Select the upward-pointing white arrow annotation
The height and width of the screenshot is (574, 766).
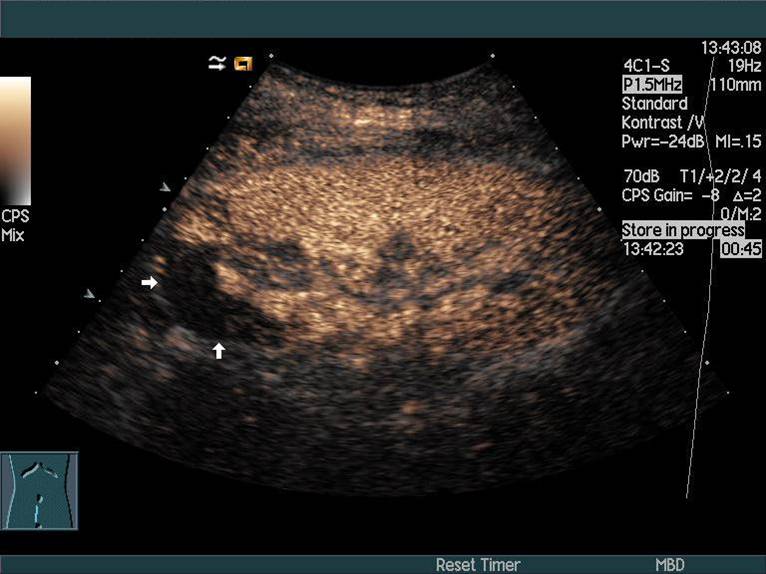(219, 350)
